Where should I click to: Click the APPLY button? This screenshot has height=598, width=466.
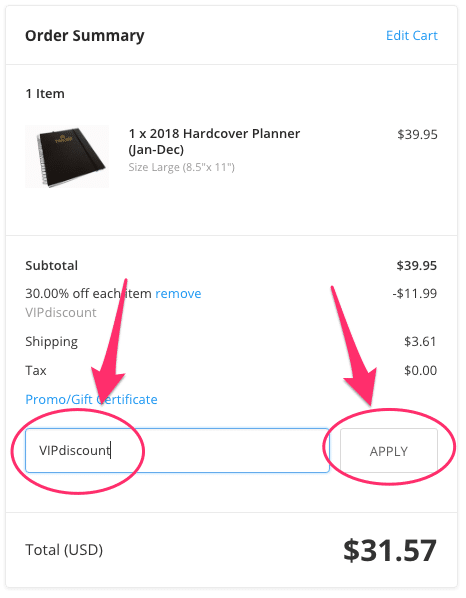(389, 451)
